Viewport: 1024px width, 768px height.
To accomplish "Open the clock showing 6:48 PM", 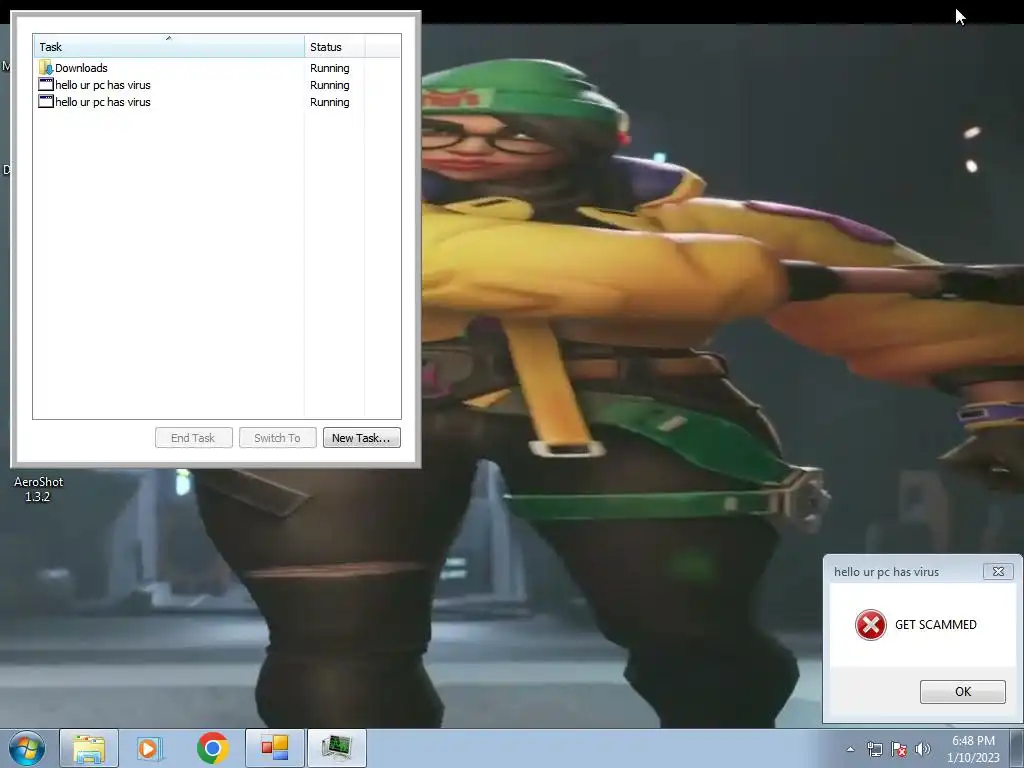I will tap(973, 749).
